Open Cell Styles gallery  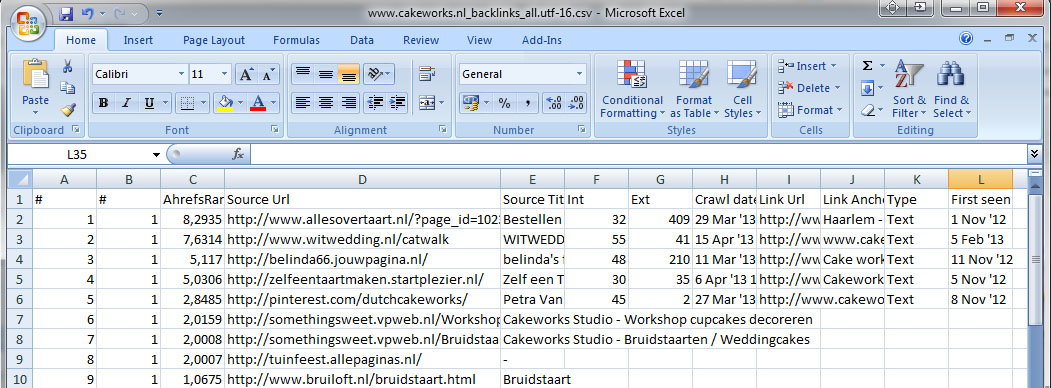(742, 90)
